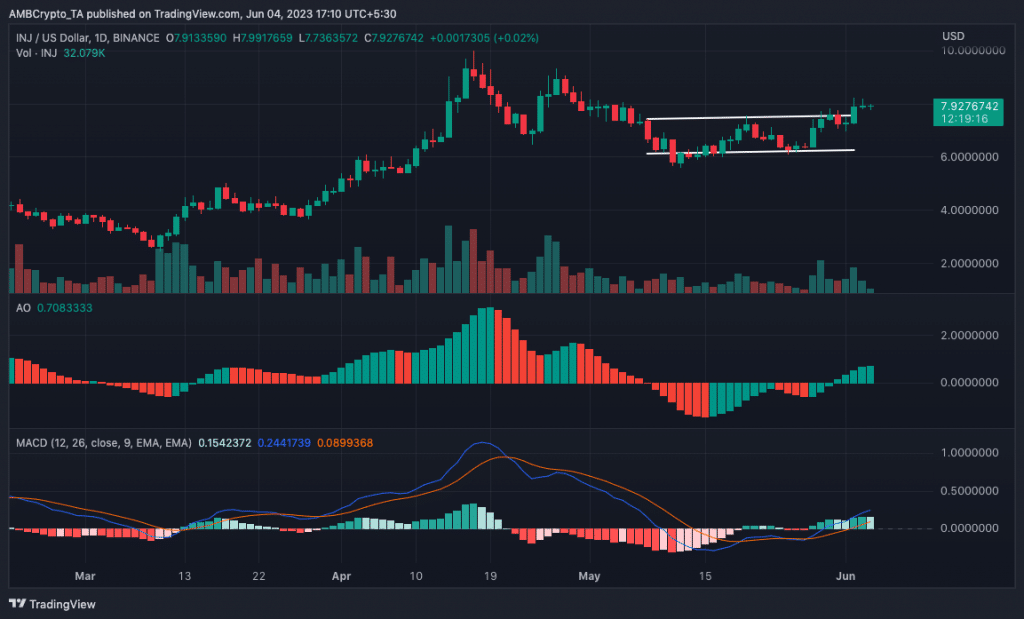The height and width of the screenshot is (619, 1024).
Task: Click the volume value 32.079K
Action: 84,53
